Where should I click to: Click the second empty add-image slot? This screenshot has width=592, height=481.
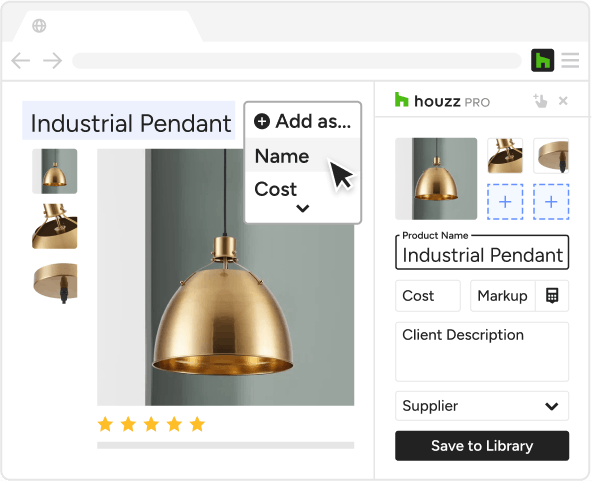[551, 202]
